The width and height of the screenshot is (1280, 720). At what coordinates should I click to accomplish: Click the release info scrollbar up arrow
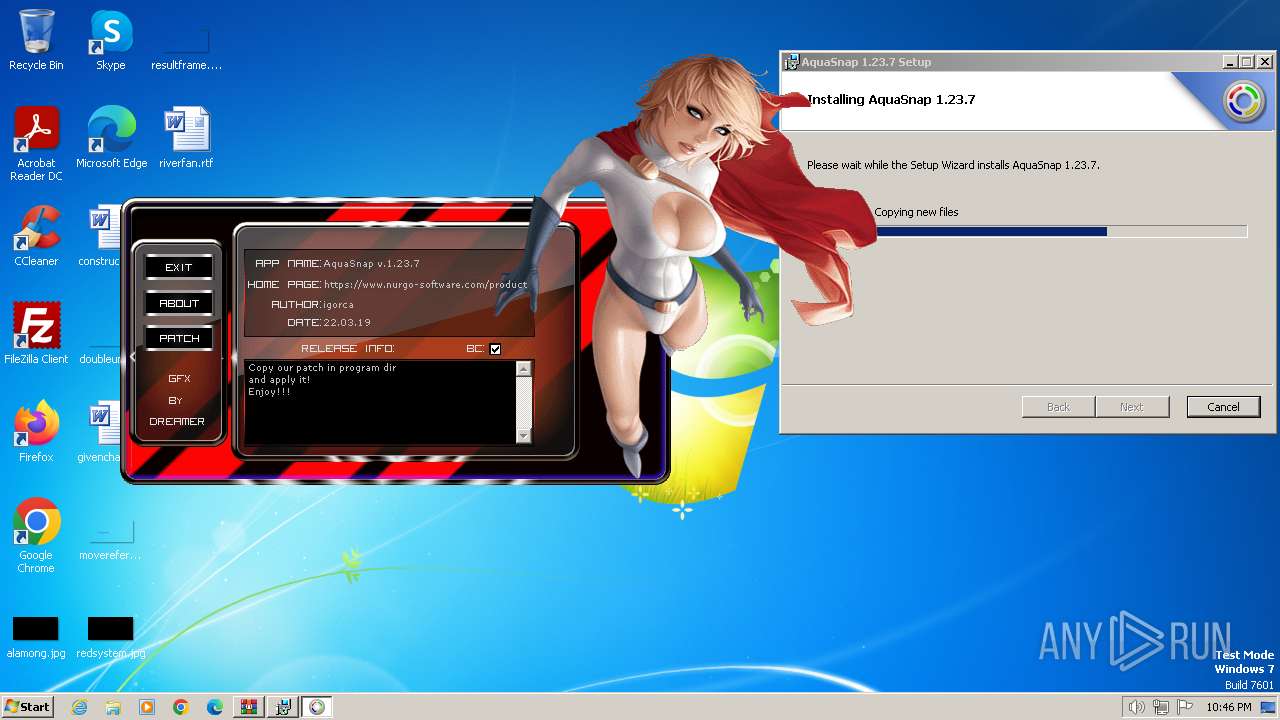(523, 369)
